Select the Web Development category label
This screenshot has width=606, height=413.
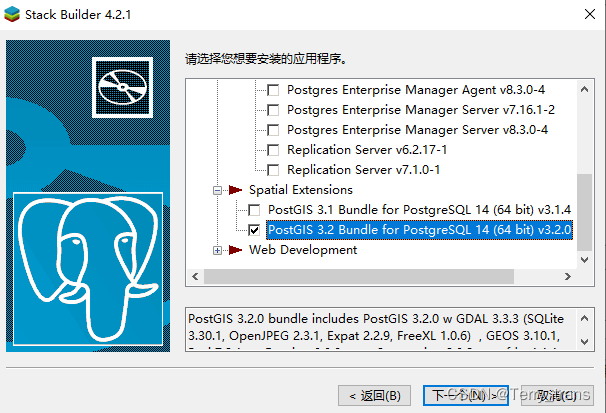pos(303,250)
